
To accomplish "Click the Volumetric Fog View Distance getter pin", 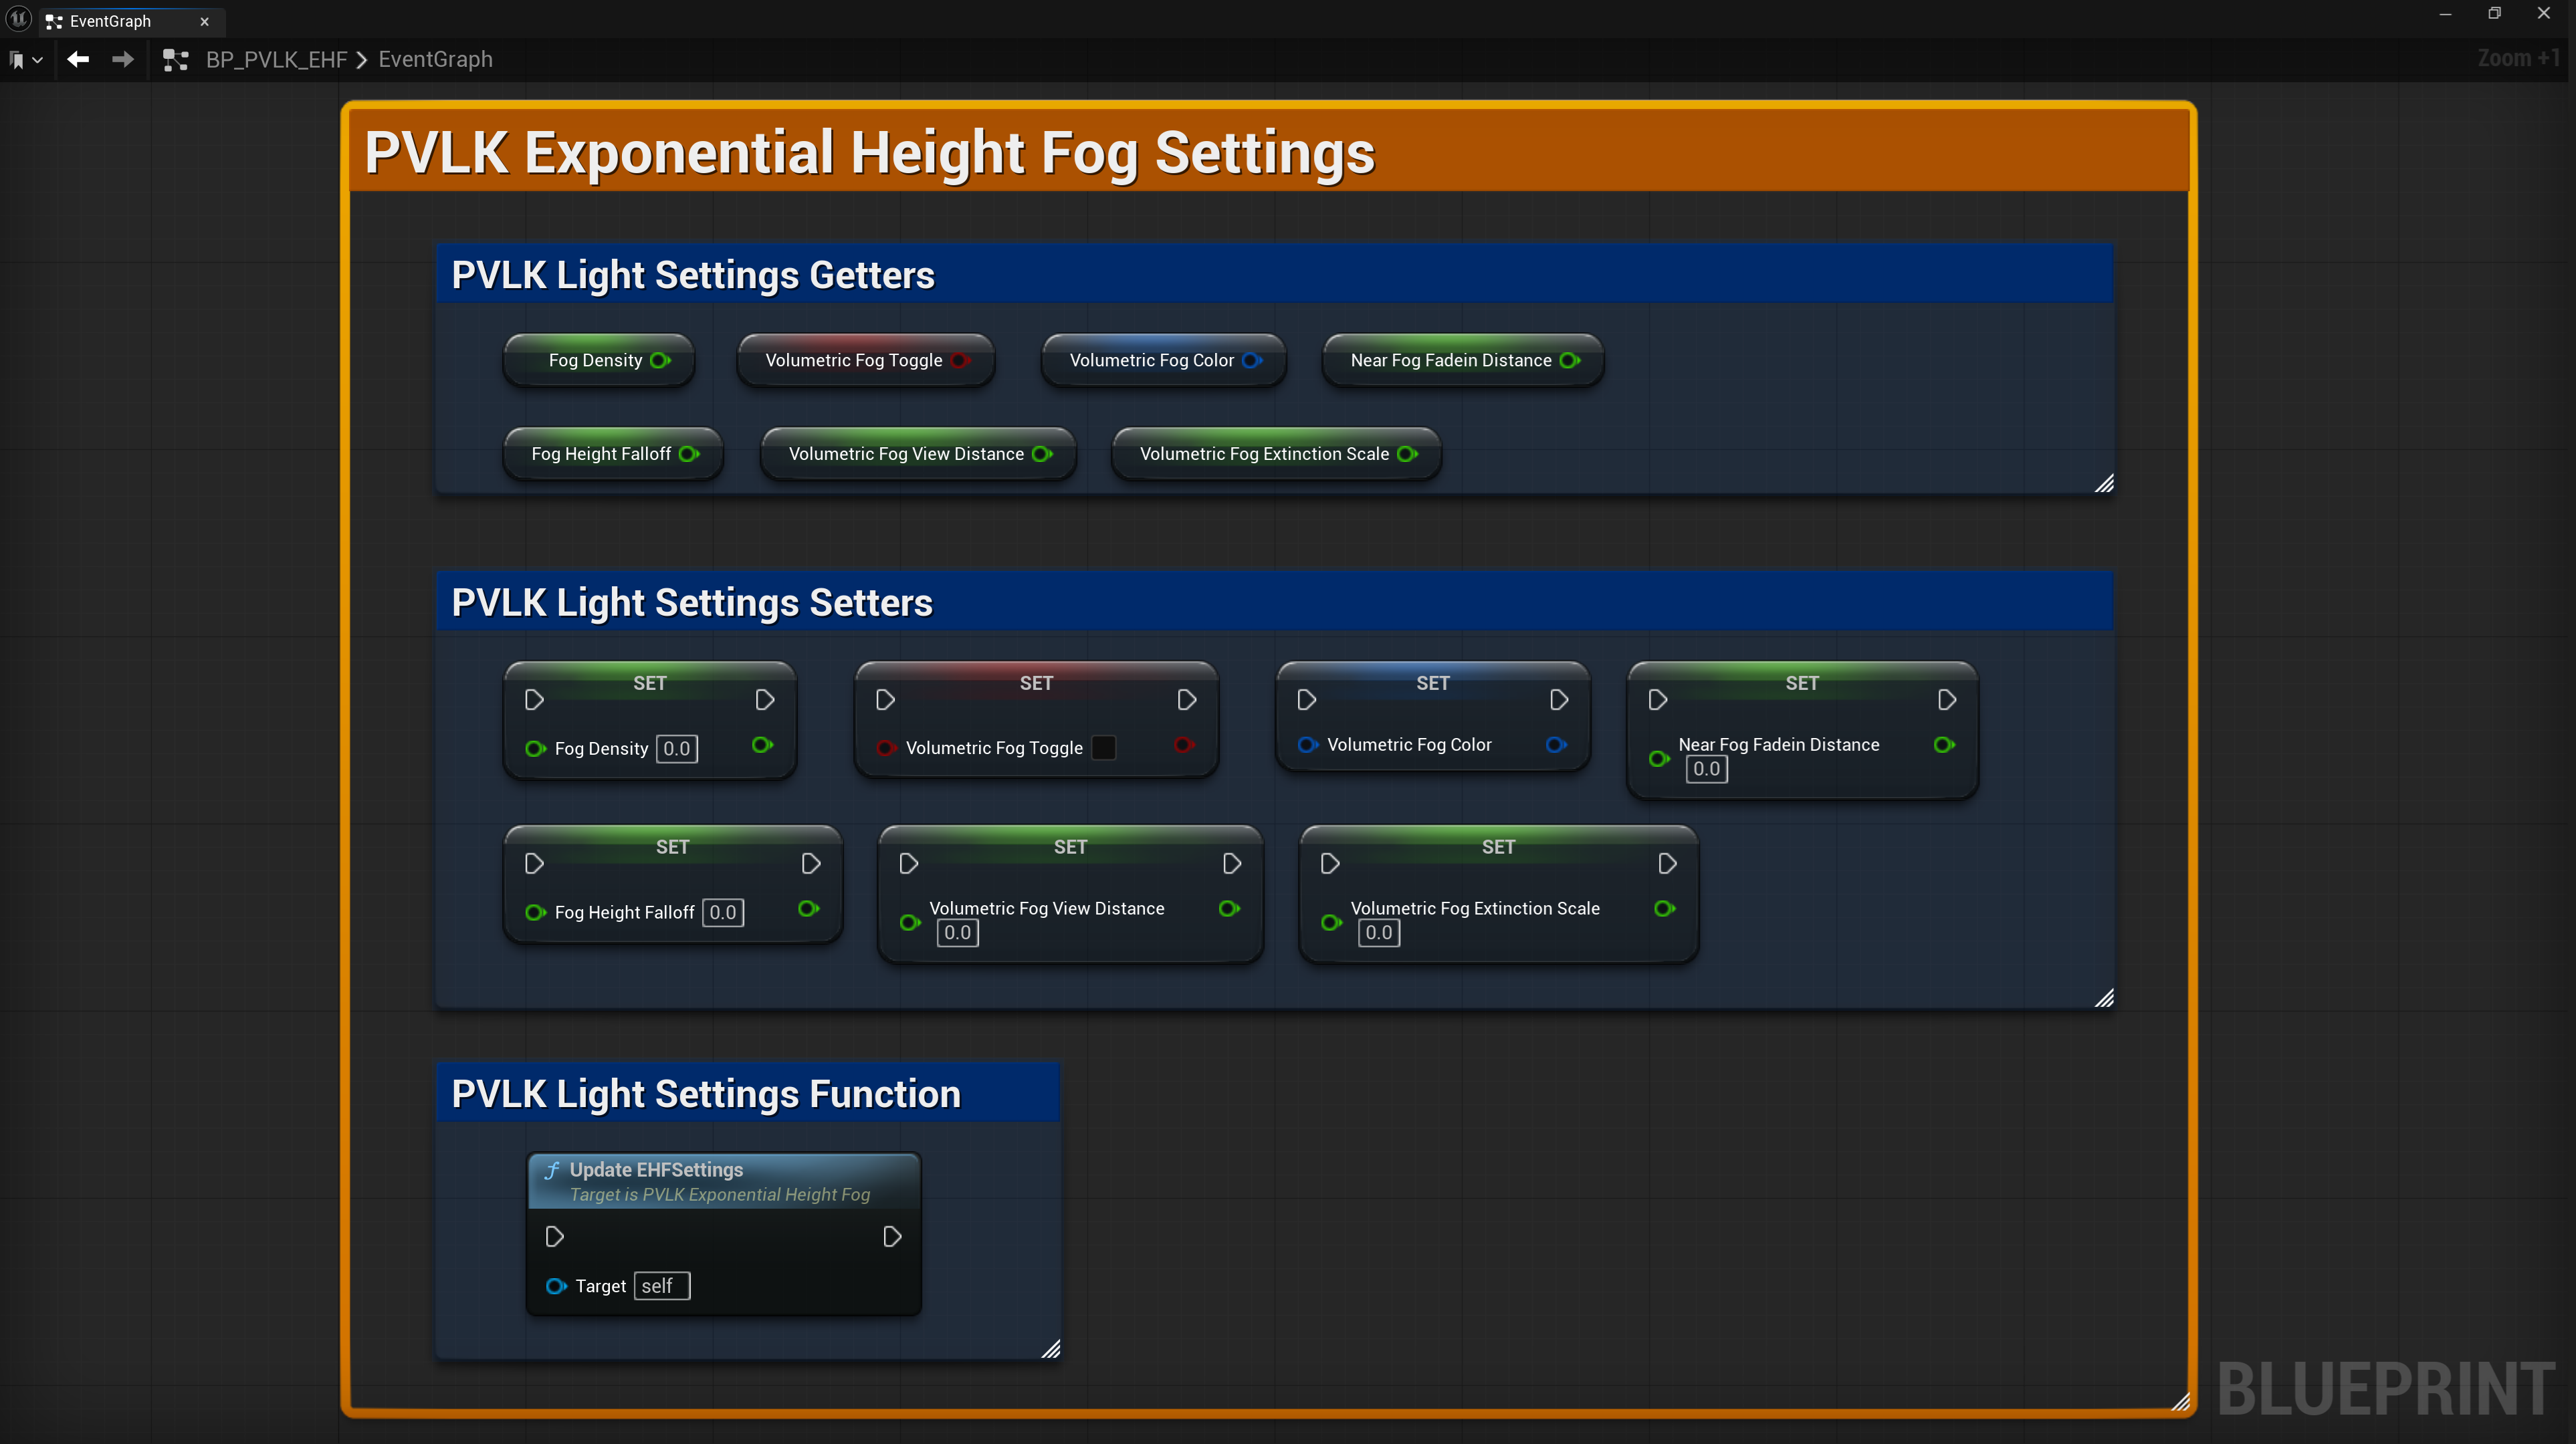I will pyautogui.click(x=1042, y=454).
